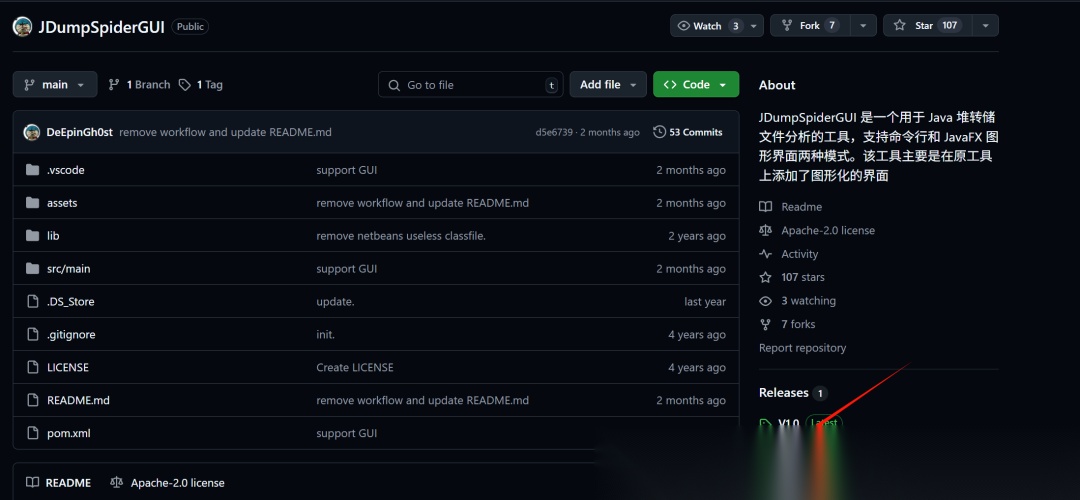1080x500 pixels.
Task: Expand the Fork options dropdown arrow
Action: 863,25
